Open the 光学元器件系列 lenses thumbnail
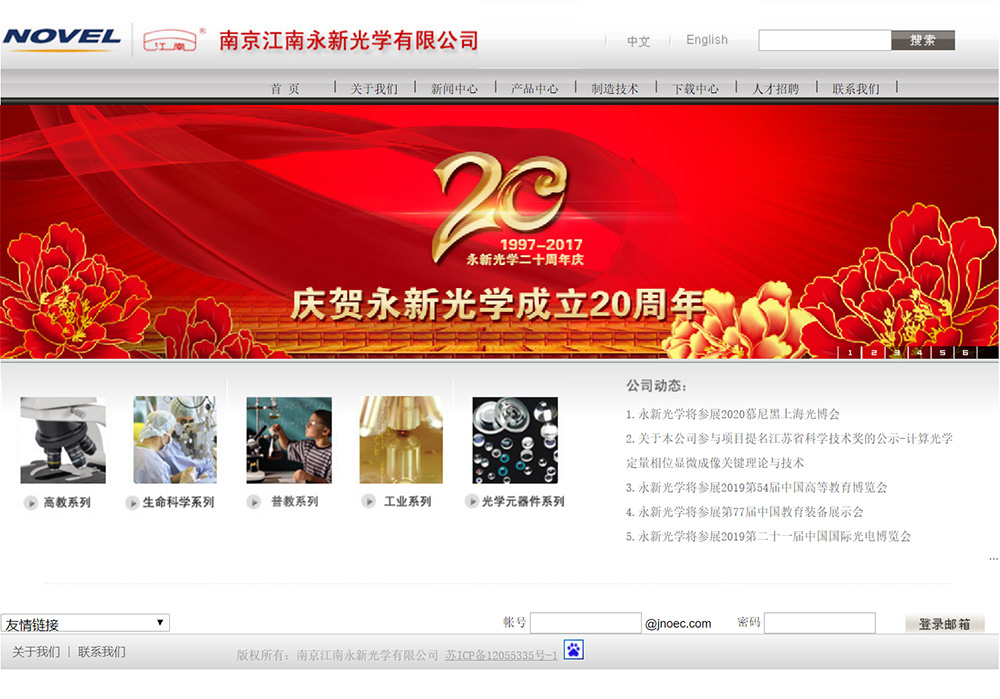Screen dimensions: 1000x699 point(515,440)
